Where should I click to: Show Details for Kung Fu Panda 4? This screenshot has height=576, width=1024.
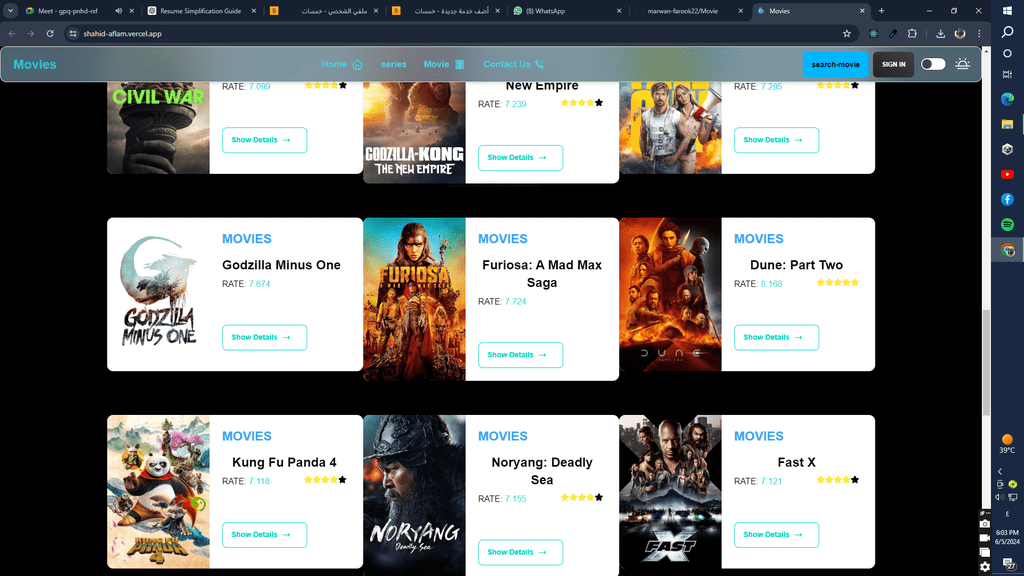(x=264, y=535)
